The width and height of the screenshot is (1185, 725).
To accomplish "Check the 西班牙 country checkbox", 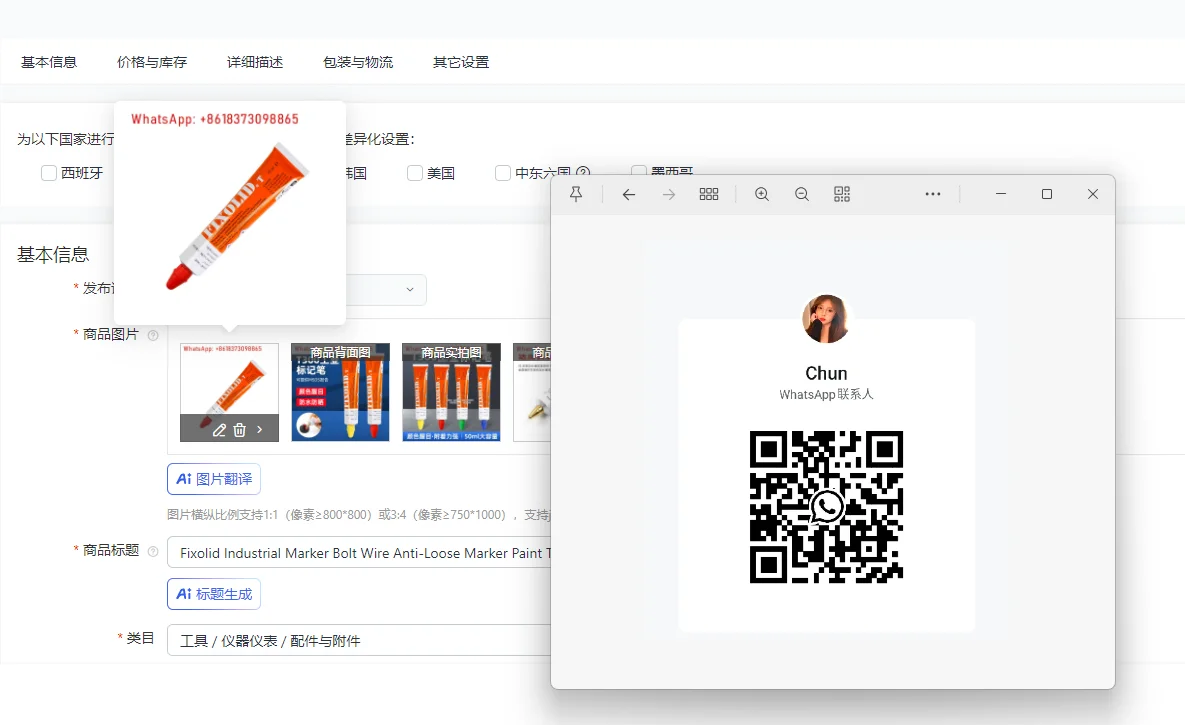I will click(x=49, y=173).
